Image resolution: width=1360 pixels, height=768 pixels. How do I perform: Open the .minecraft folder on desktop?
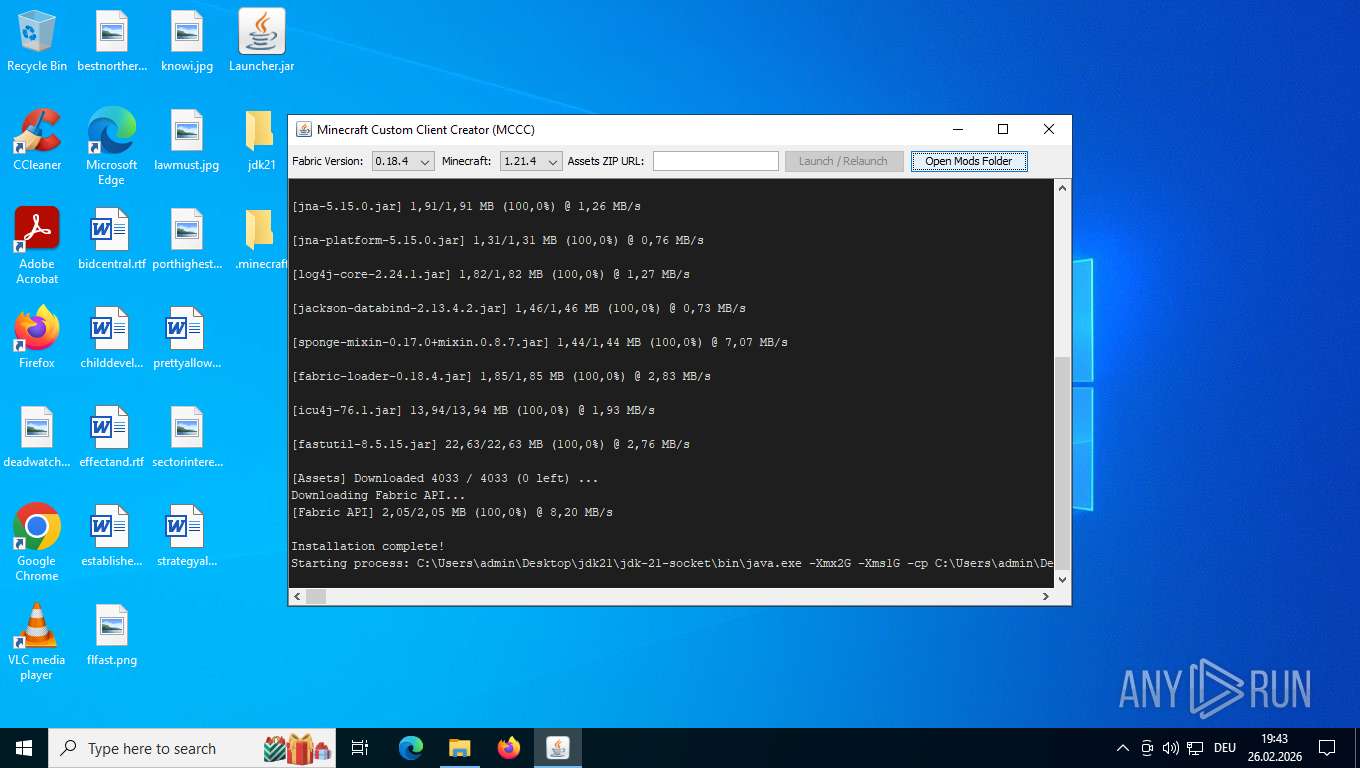261,239
